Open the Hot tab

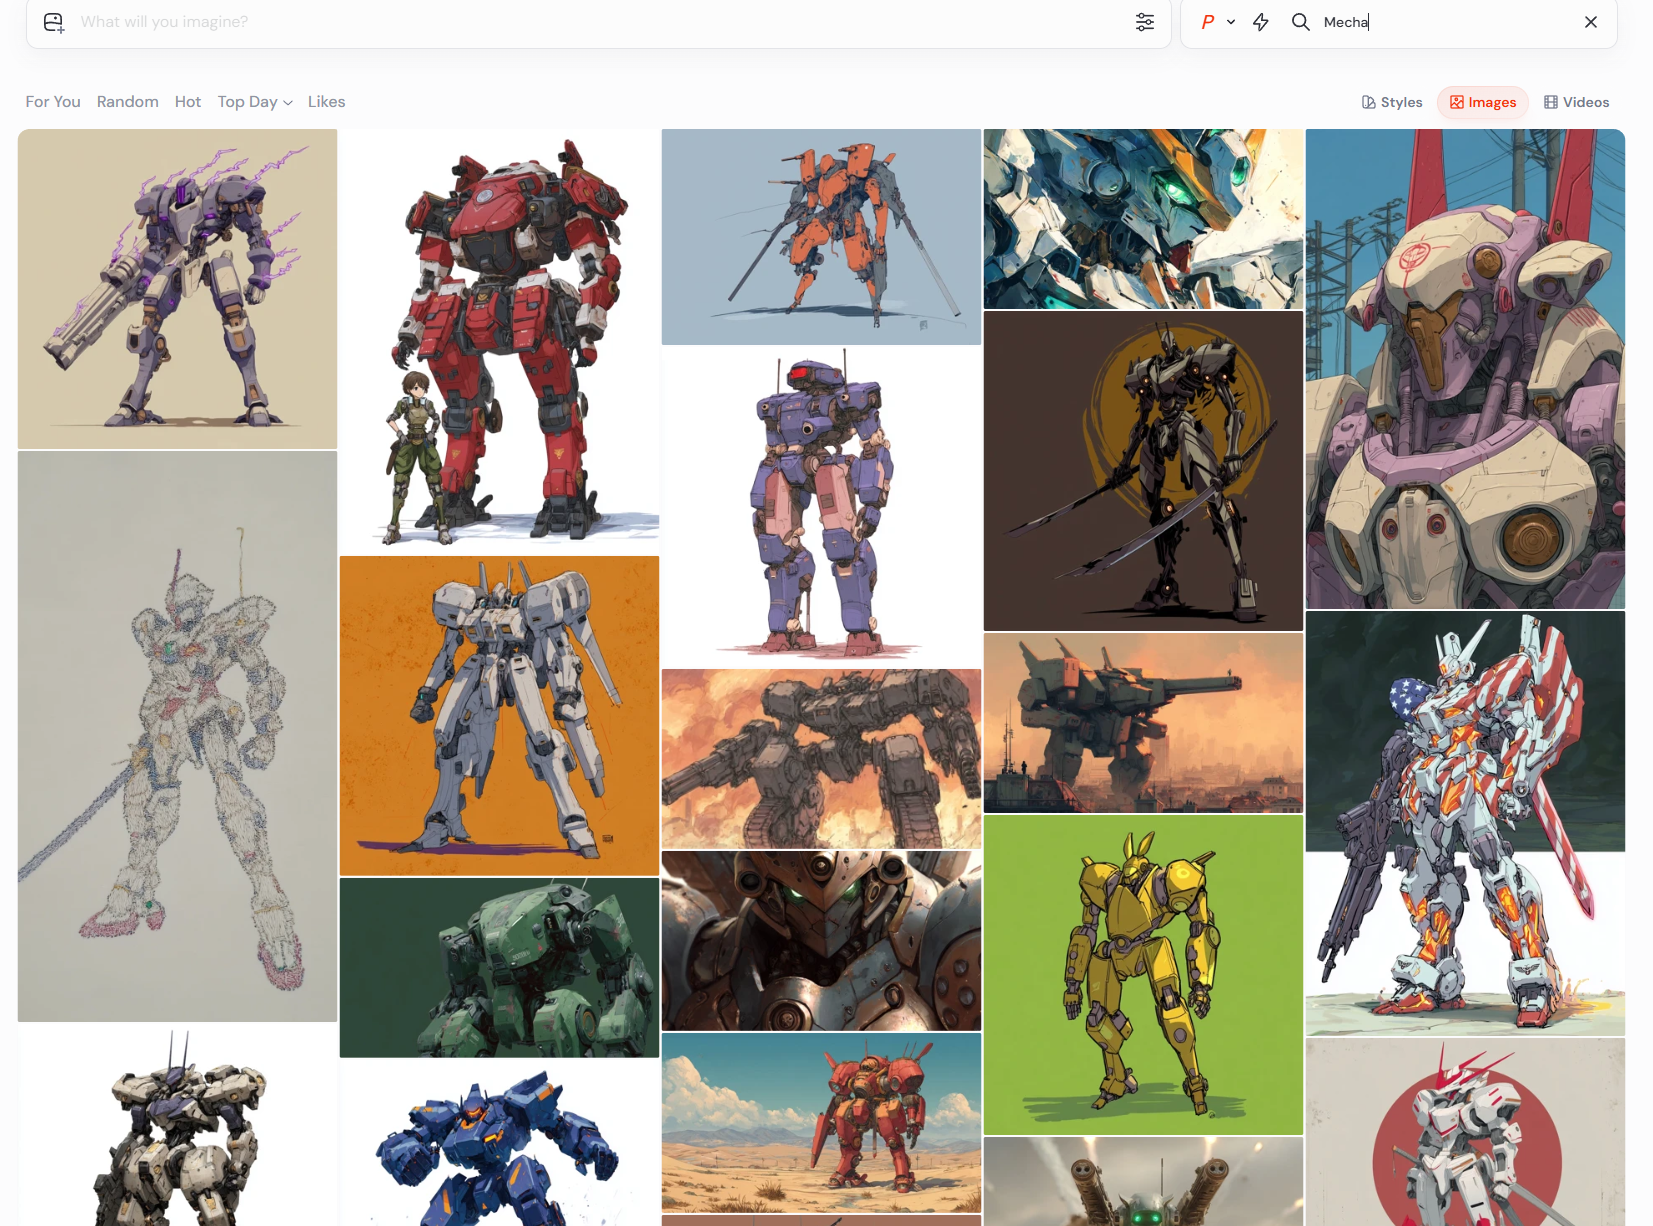click(188, 102)
